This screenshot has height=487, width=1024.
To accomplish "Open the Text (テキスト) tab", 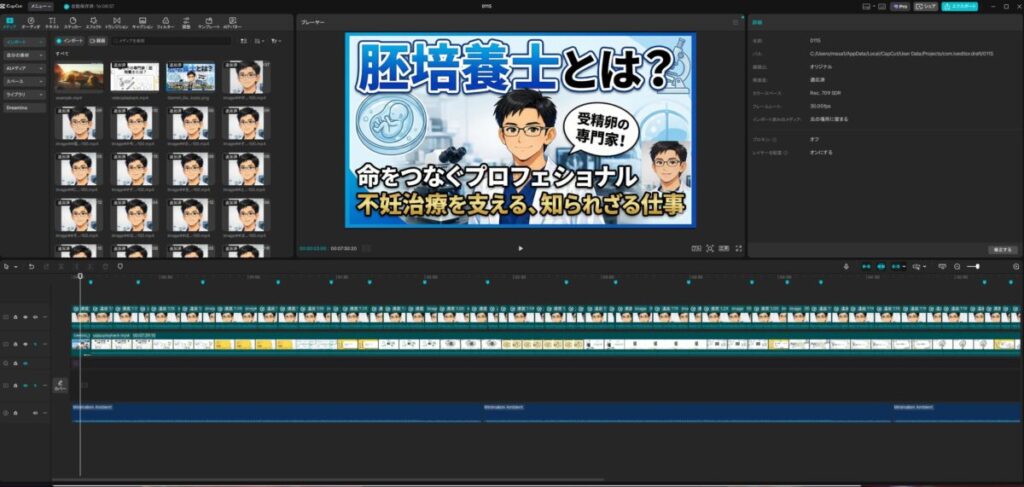I will 52,20.
